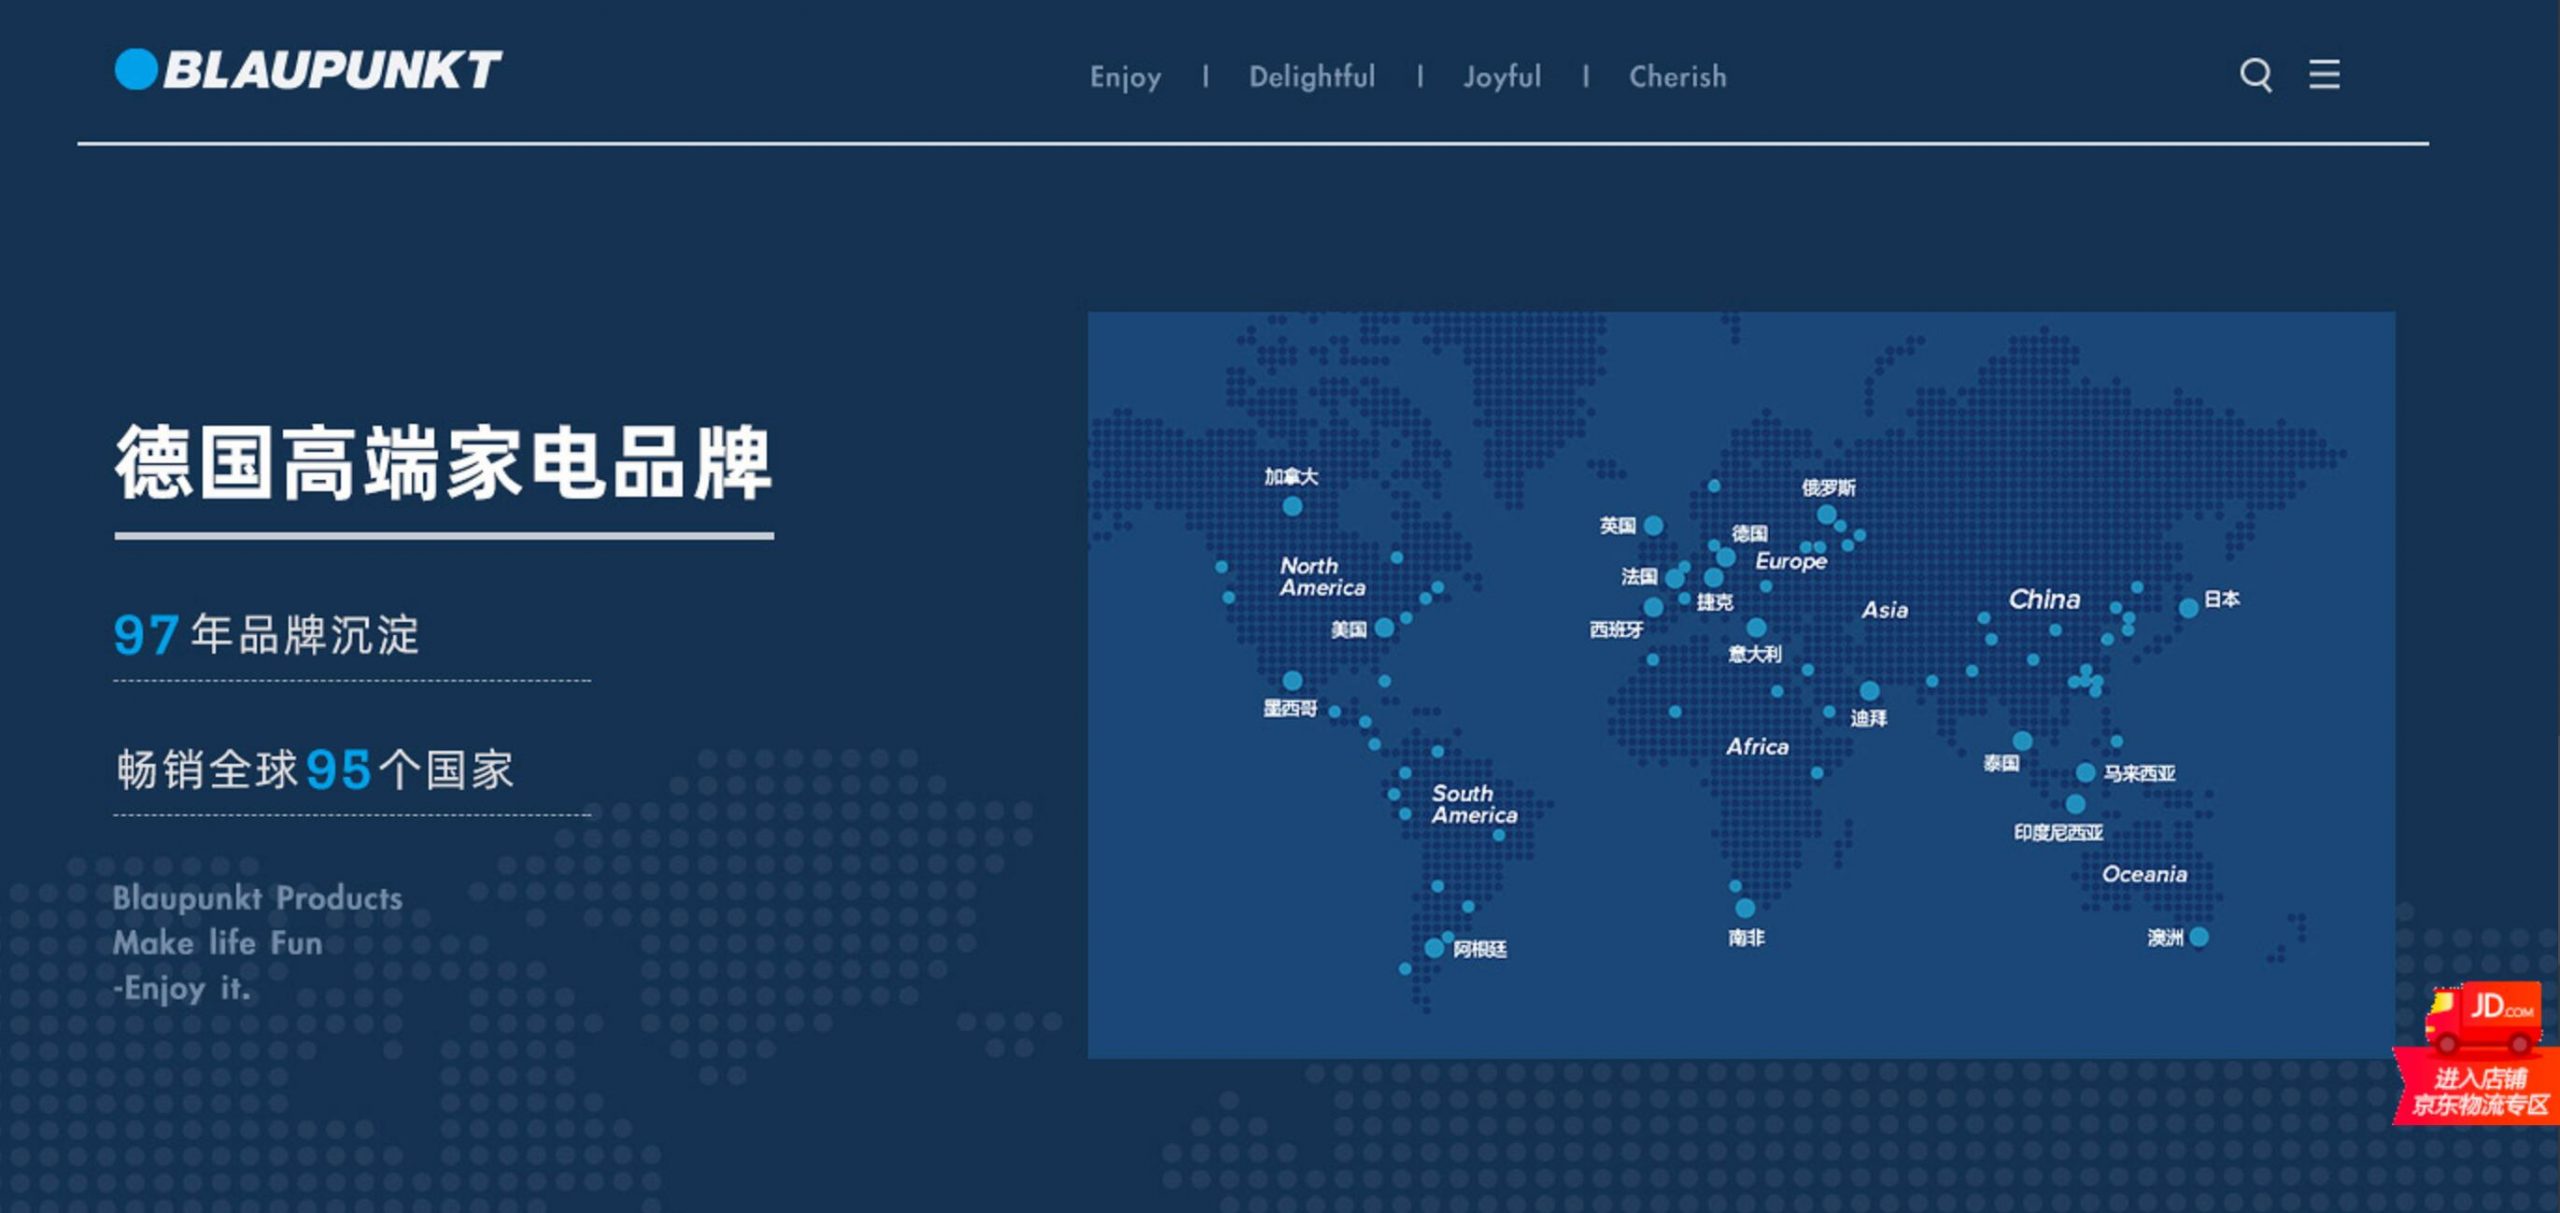Viewport: 2560px width, 1213px height.
Task: Click the 日本 marker dot
Action: pyautogui.click(x=2188, y=608)
